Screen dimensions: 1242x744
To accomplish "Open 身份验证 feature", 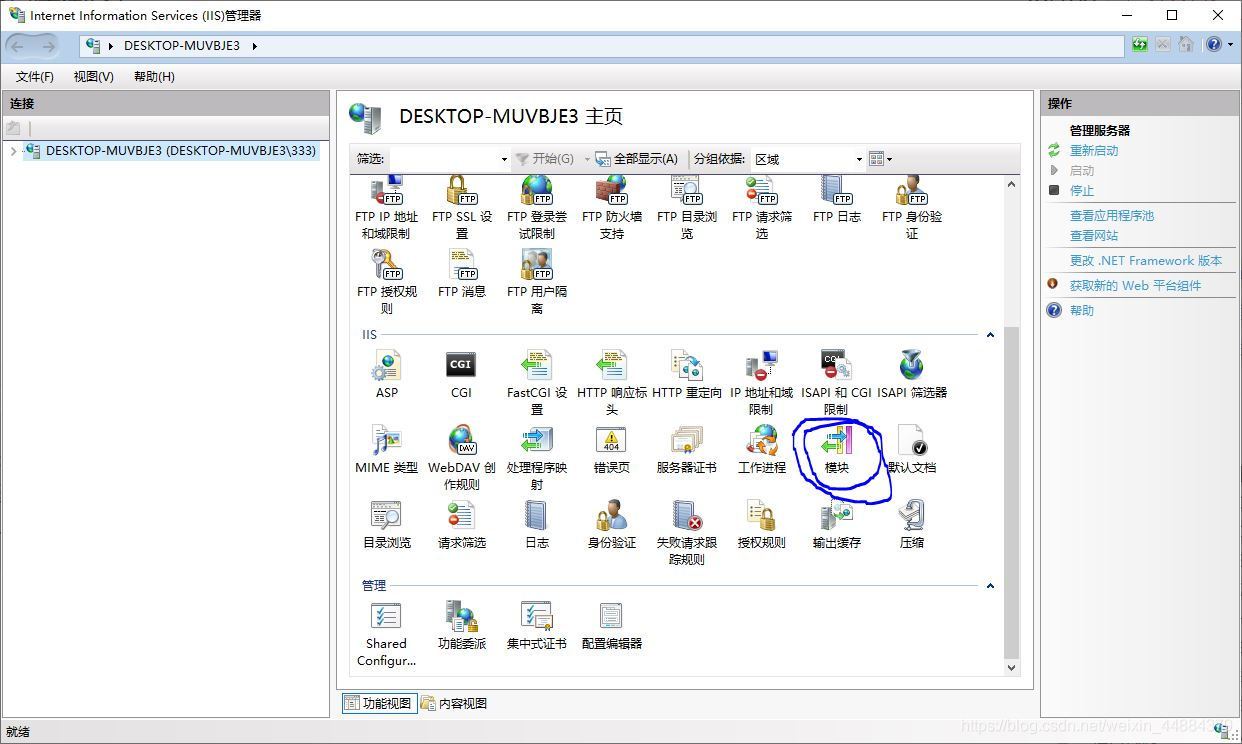I will 611,524.
